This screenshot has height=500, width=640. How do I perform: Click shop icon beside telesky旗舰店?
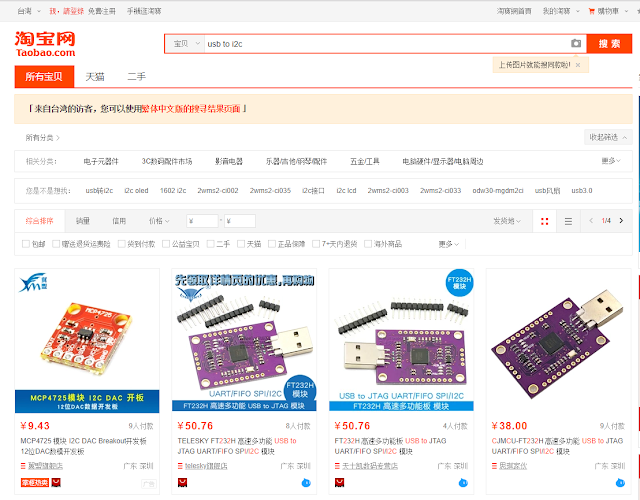tap(180, 466)
